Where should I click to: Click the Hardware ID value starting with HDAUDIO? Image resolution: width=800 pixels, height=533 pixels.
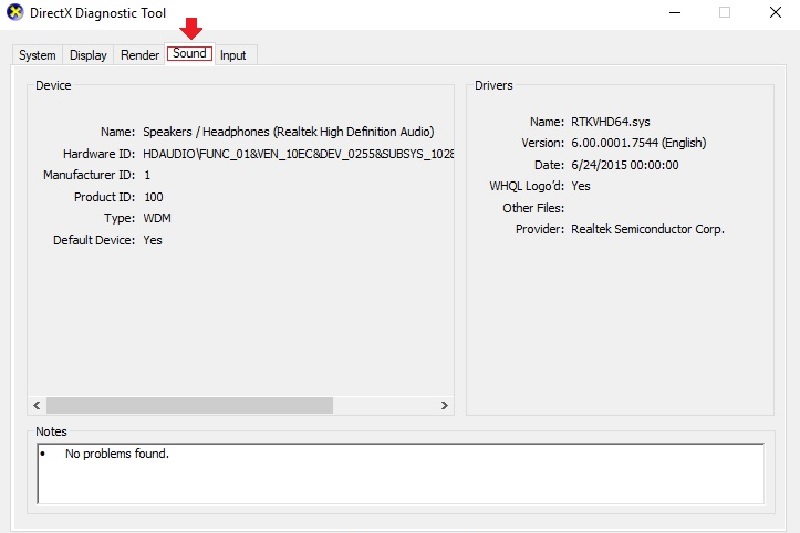point(298,154)
